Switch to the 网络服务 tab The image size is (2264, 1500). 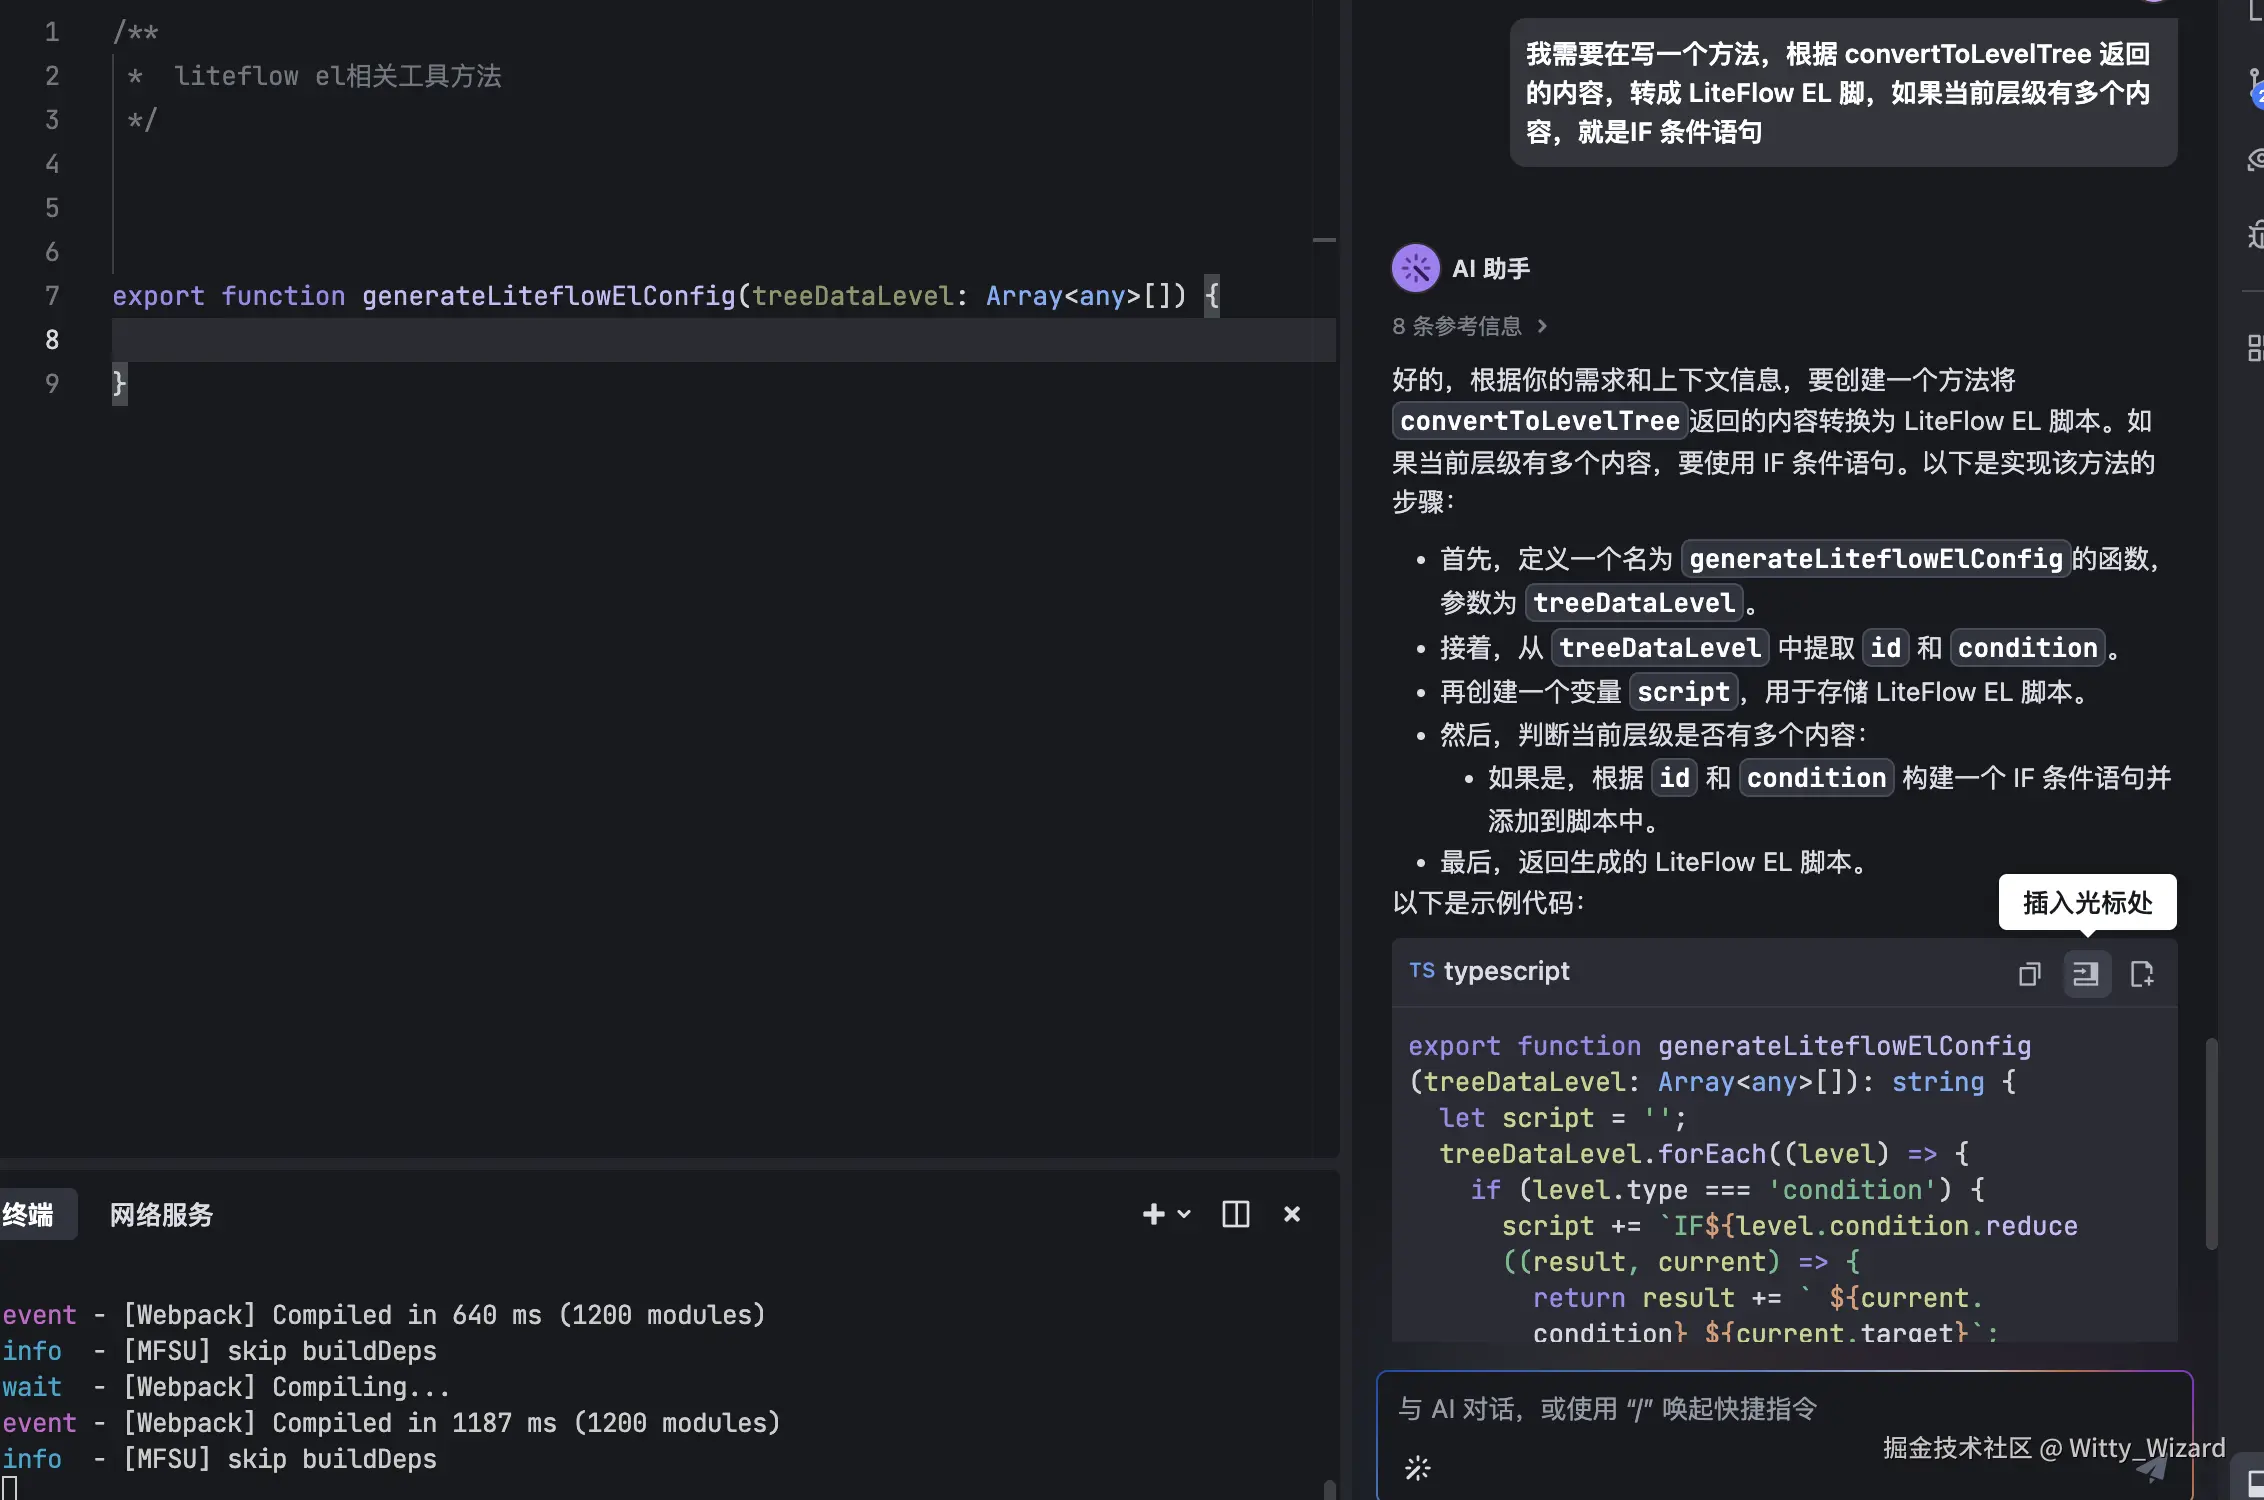click(x=161, y=1215)
